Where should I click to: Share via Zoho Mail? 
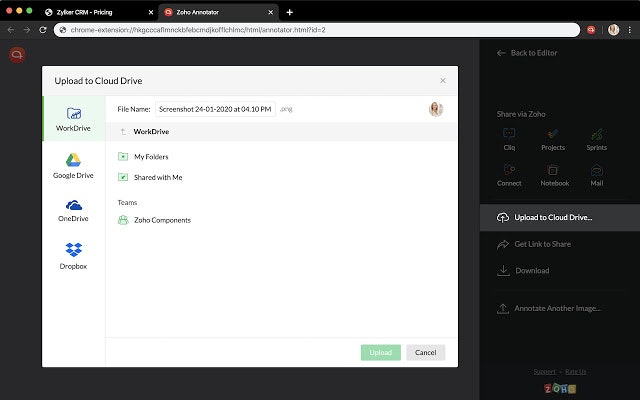point(596,175)
